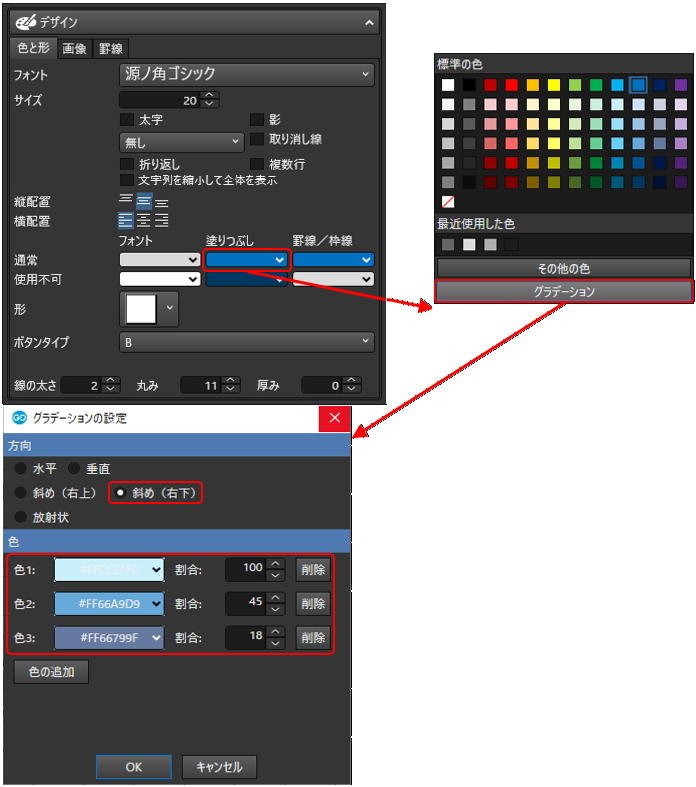Viewport: 696px width, 787px height.
Task: Click the 色の追加 button
Action: point(51,672)
